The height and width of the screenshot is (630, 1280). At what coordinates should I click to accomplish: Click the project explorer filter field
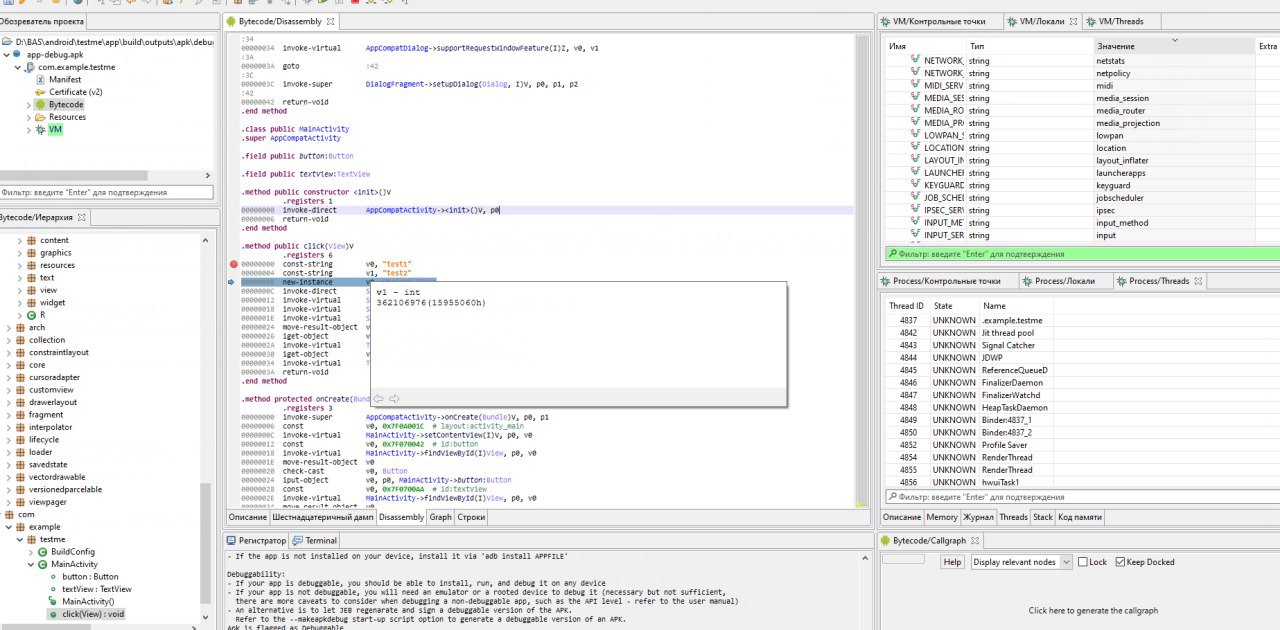coord(106,192)
